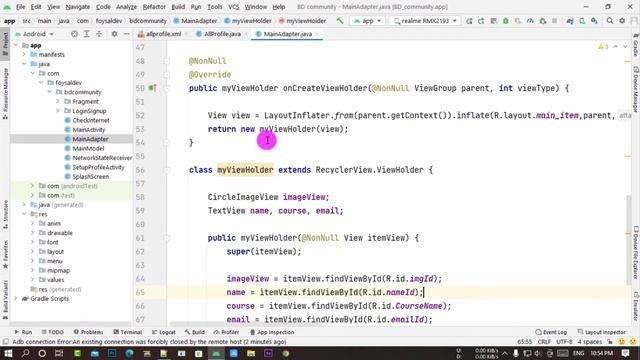Viewport: 640px width, 360px height.
Task: Toggle the Structure tool window button
Action: [5, 215]
